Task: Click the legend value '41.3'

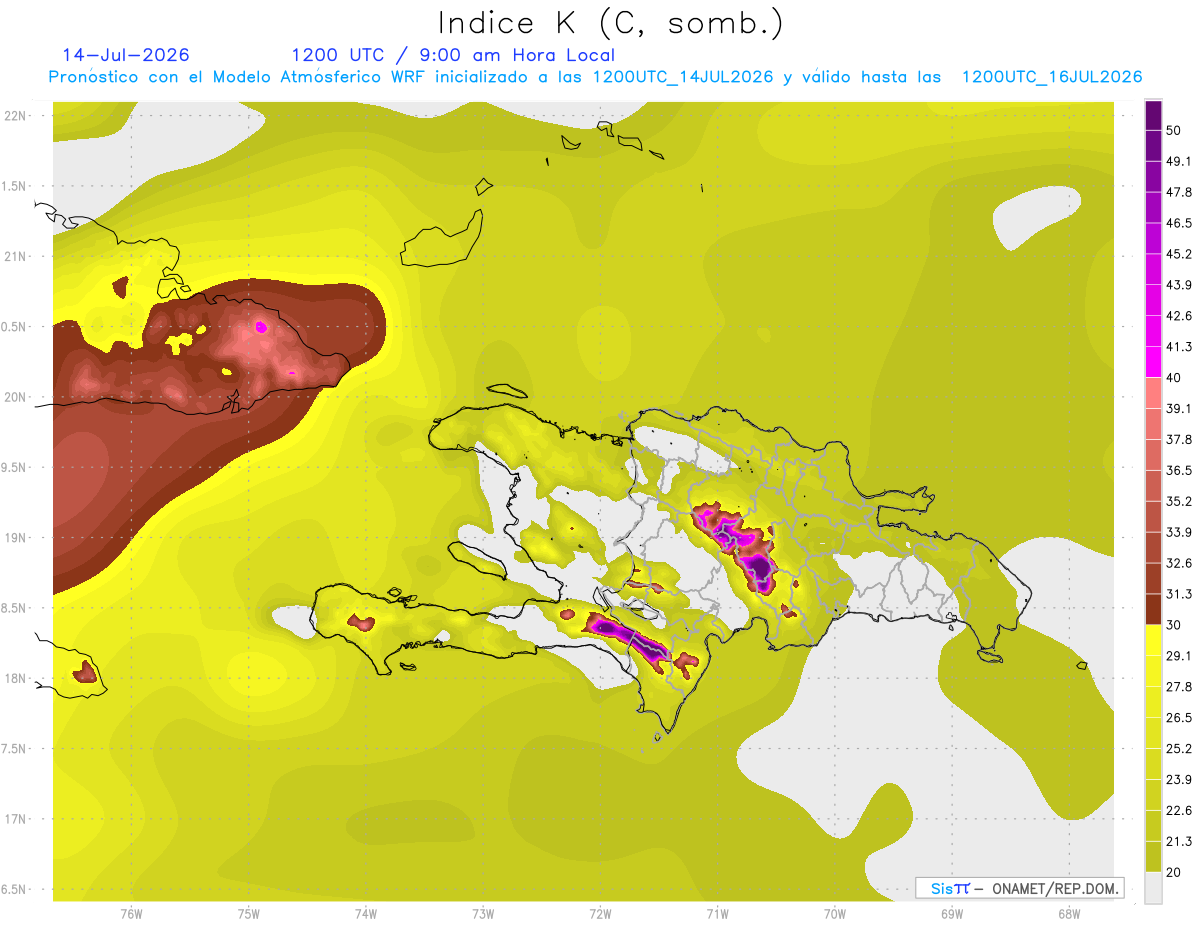Action: (x=1178, y=347)
